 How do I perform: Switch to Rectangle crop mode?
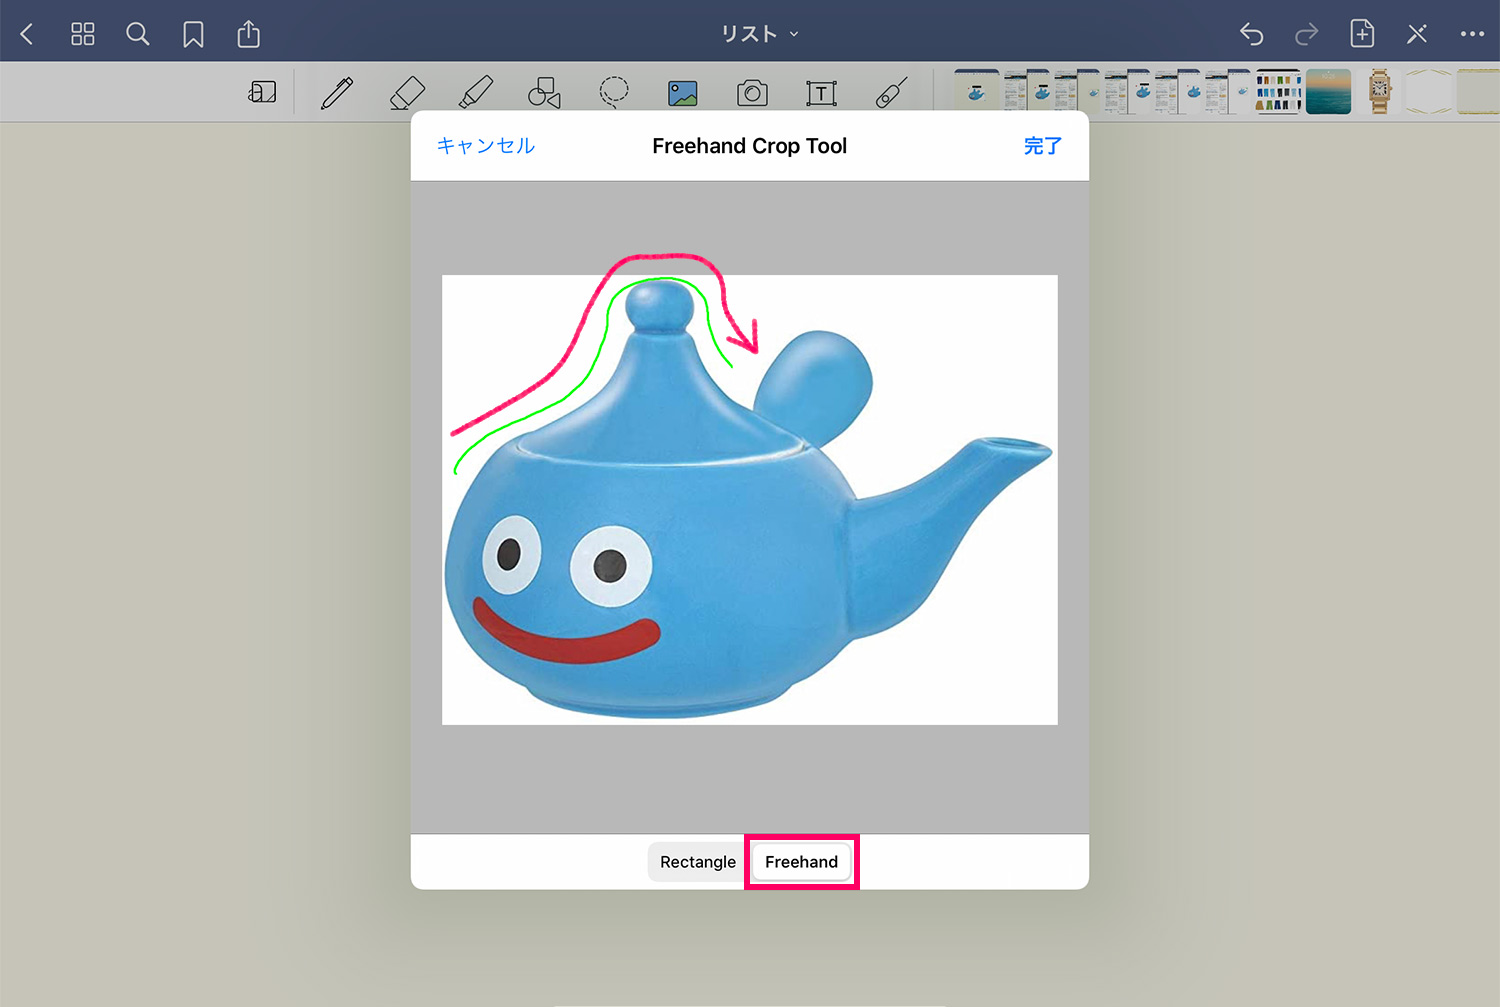click(698, 862)
